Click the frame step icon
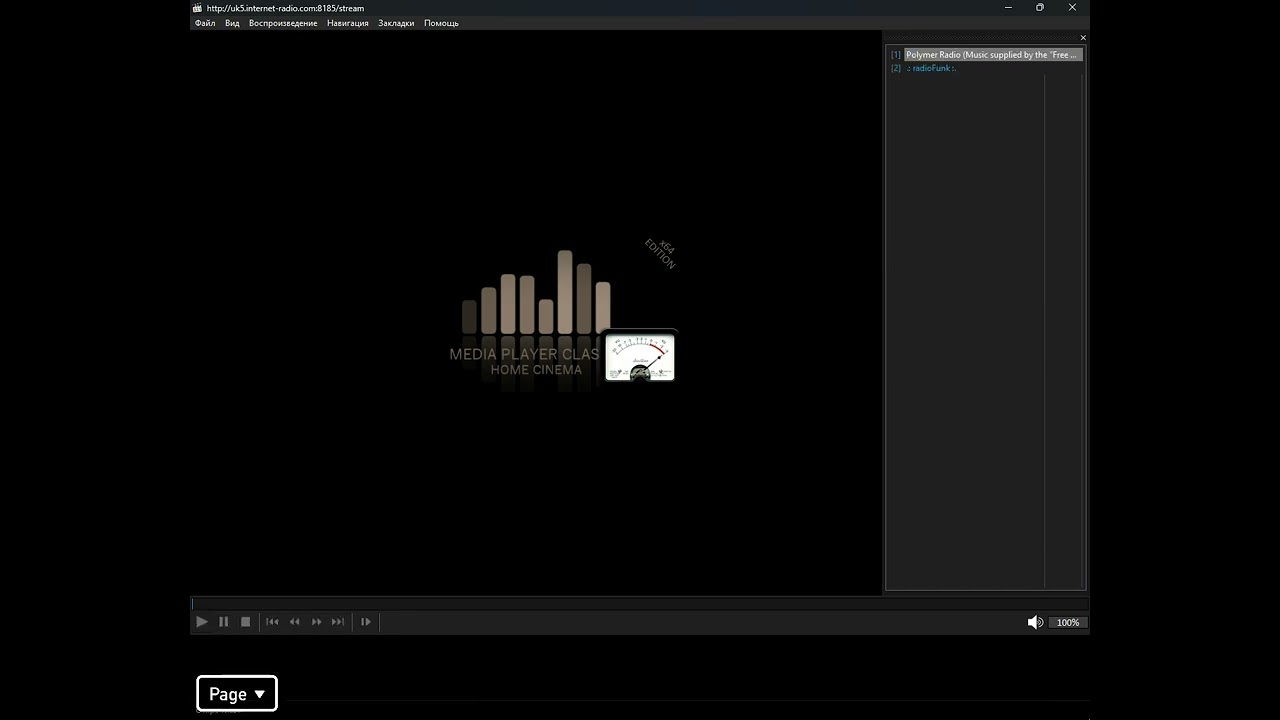This screenshot has height=720, width=1280. point(366,622)
